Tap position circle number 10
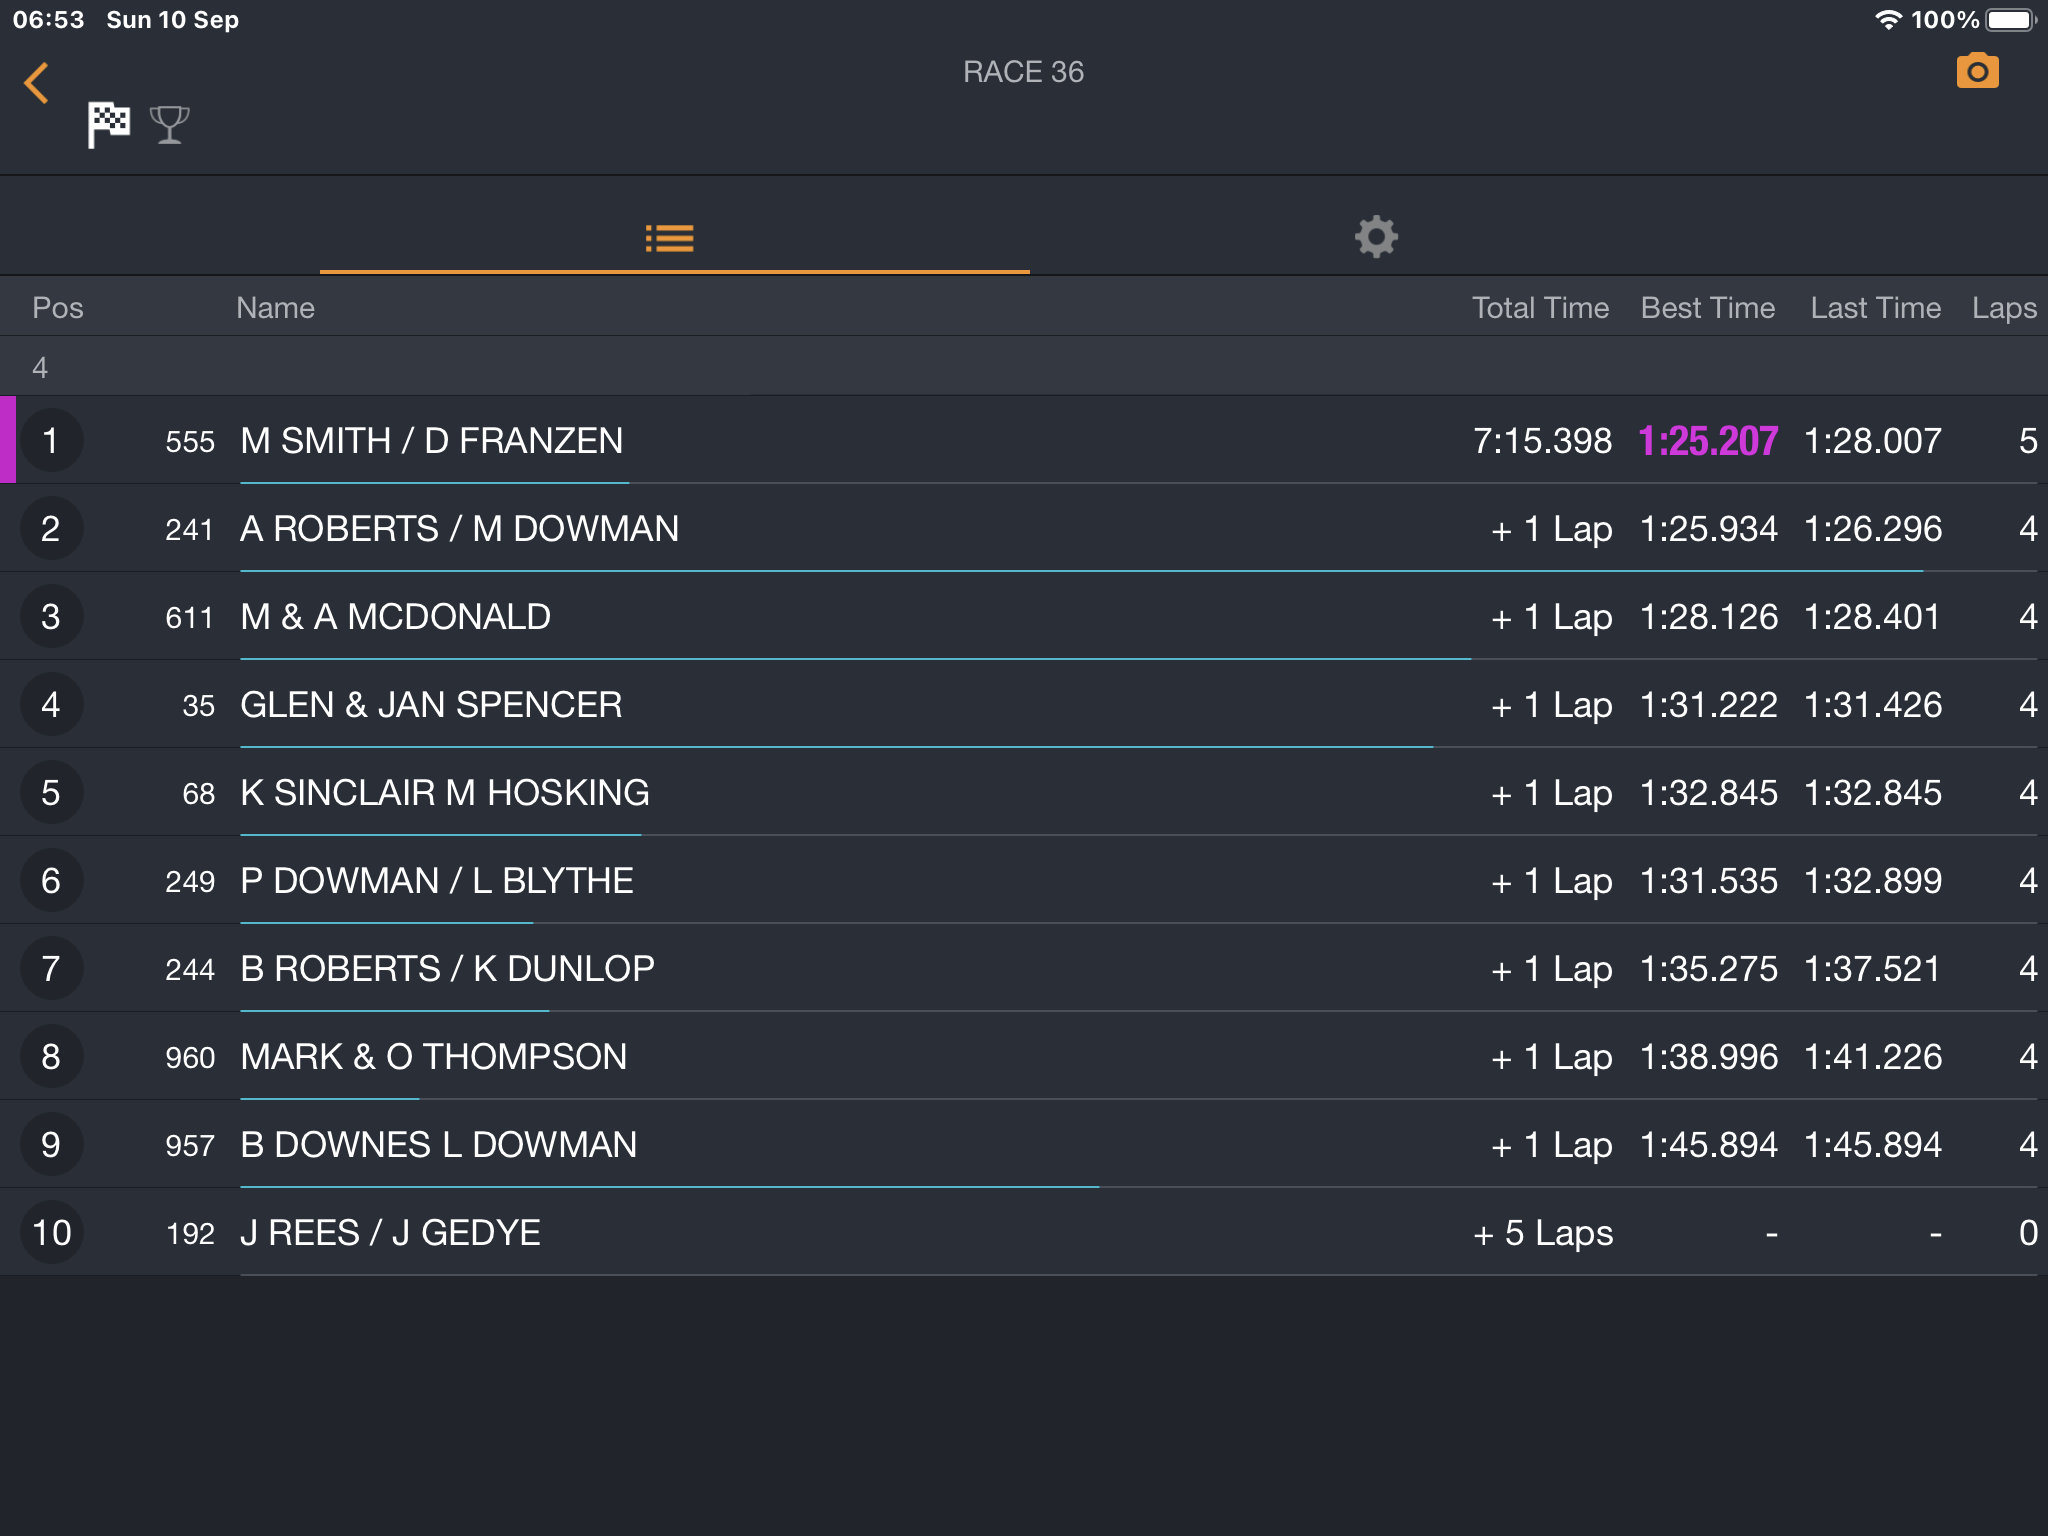This screenshot has width=2048, height=1536. click(51, 1232)
